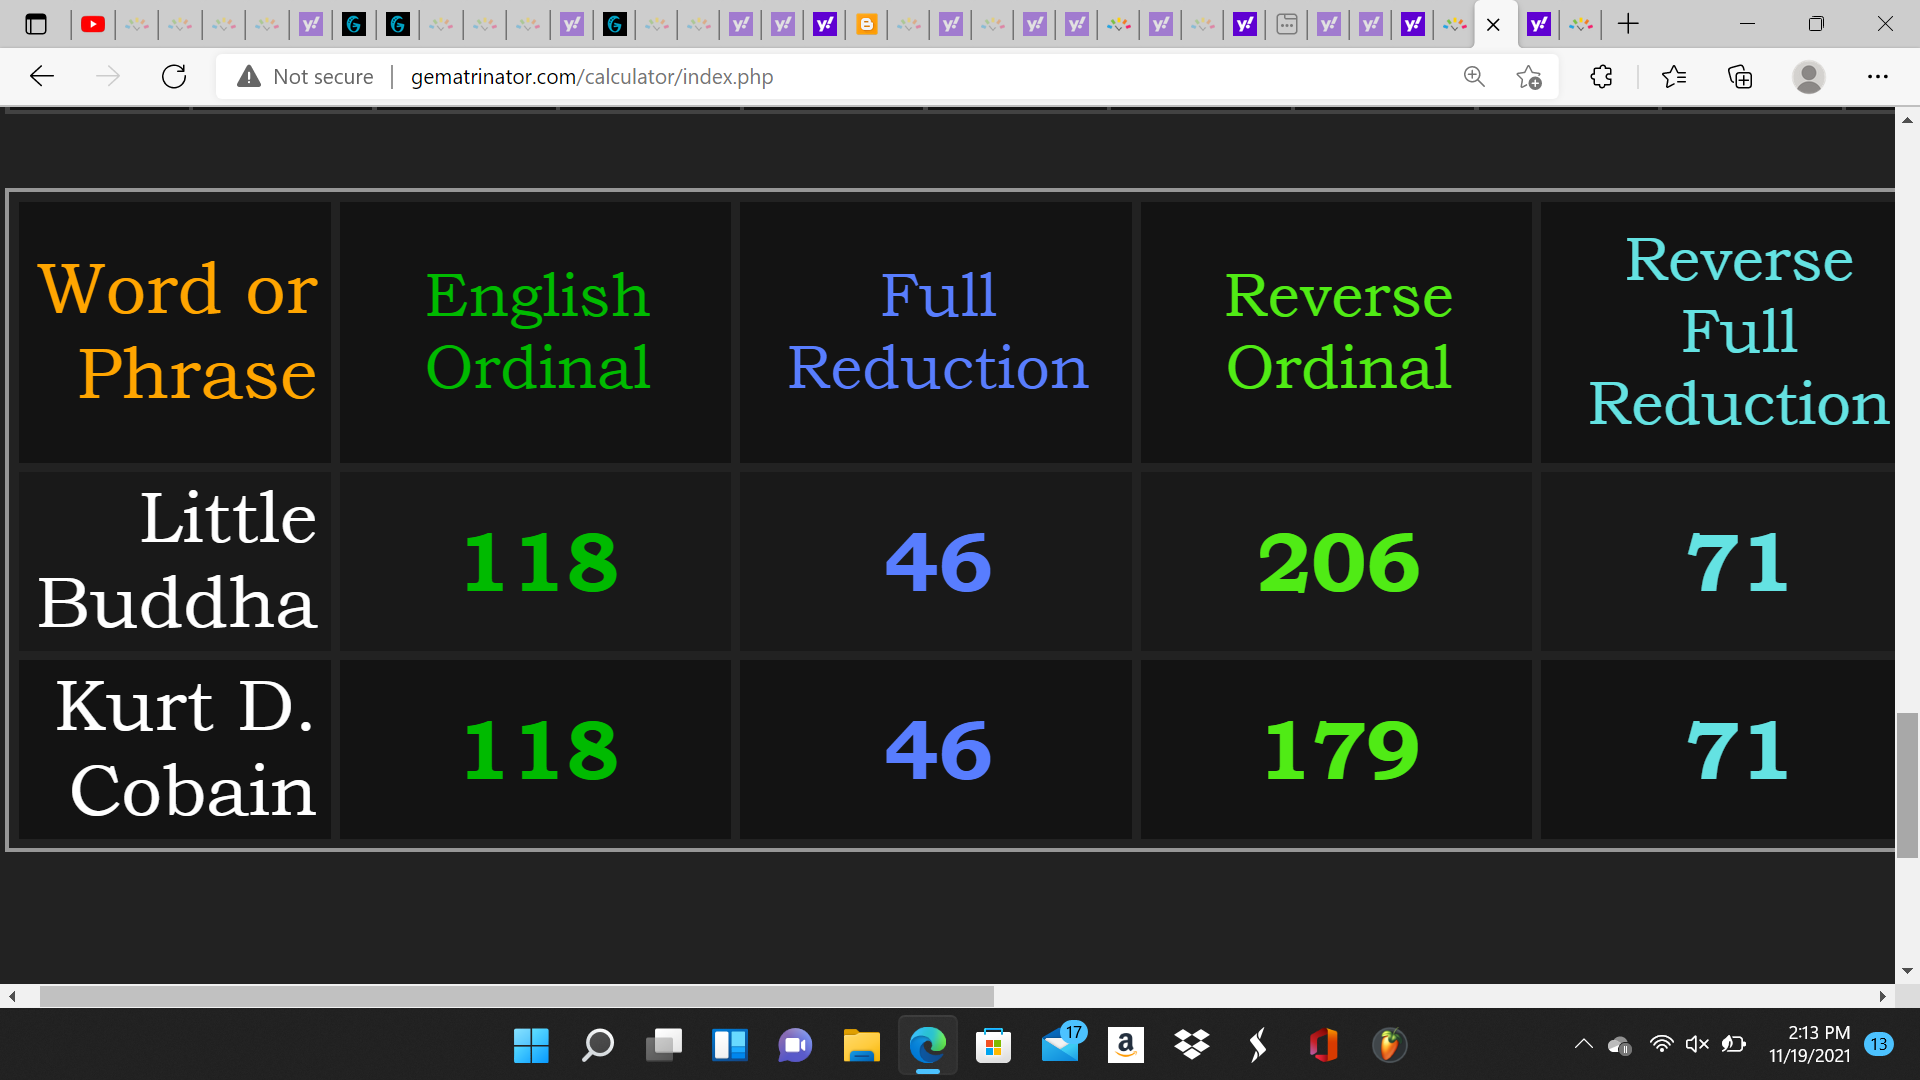The width and height of the screenshot is (1920, 1080).
Task: Open the browser extensions menu
Action: tap(1601, 76)
